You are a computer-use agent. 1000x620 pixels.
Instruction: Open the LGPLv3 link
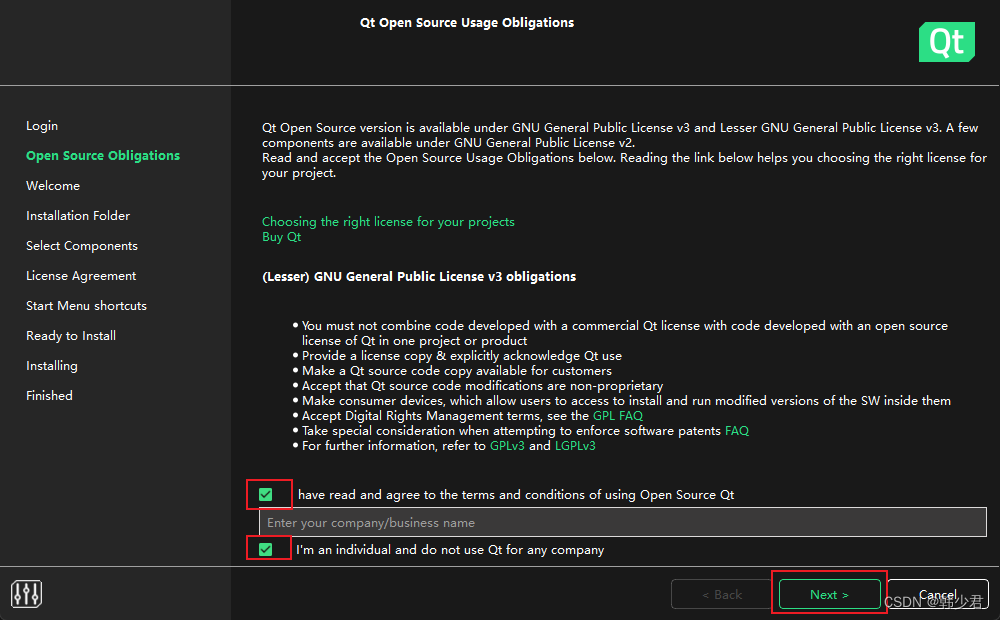(x=575, y=446)
